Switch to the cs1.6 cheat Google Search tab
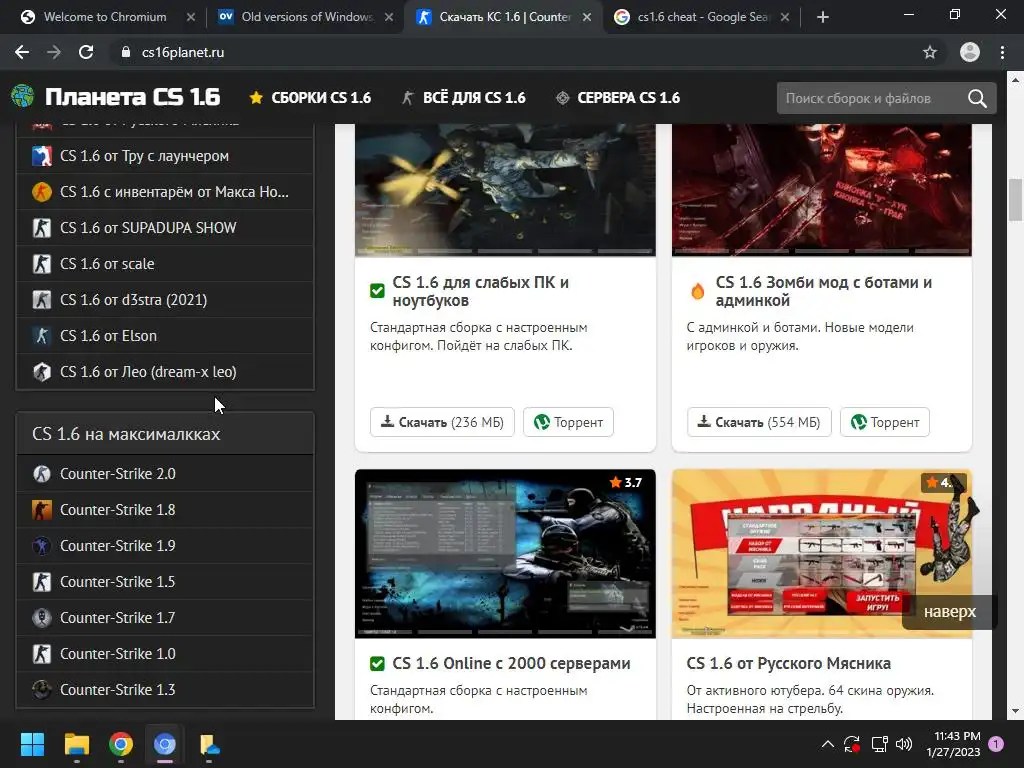Viewport: 1024px width, 768px height. (x=701, y=17)
